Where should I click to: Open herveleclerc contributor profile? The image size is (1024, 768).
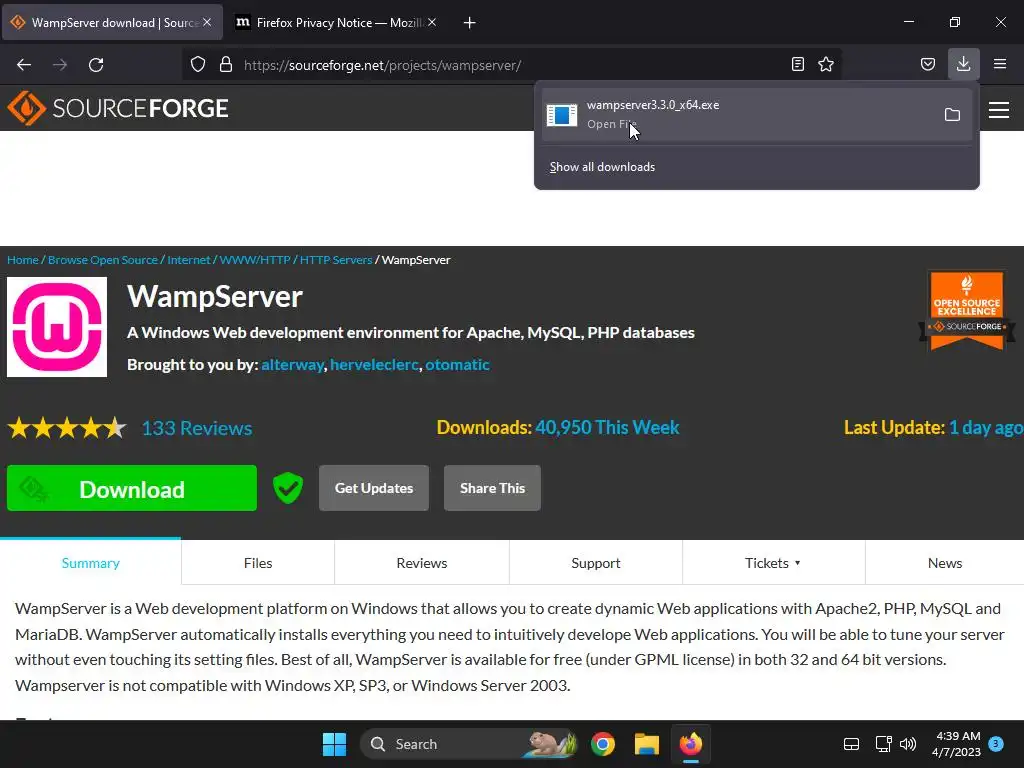click(x=374, y=364)
